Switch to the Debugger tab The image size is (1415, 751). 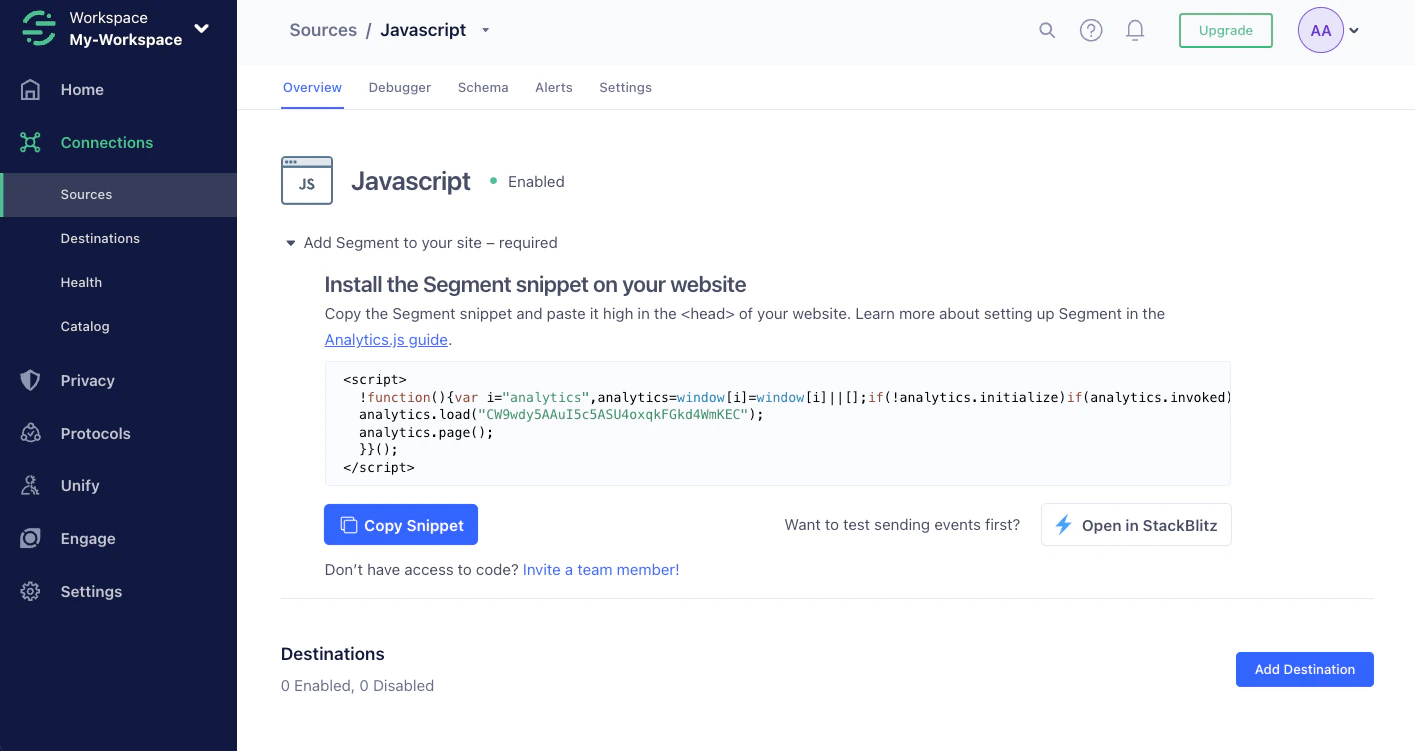click(x=399, y=87)
